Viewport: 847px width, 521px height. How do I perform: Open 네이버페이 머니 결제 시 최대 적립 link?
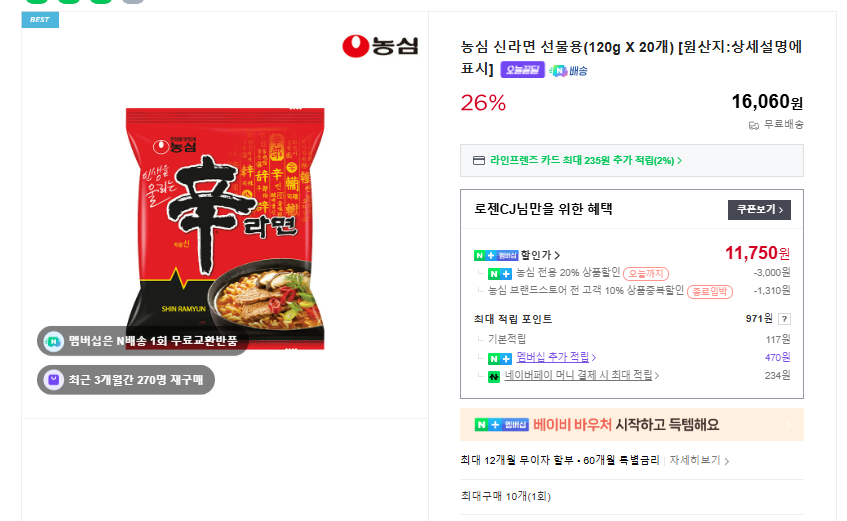click(x=582, y=376)
